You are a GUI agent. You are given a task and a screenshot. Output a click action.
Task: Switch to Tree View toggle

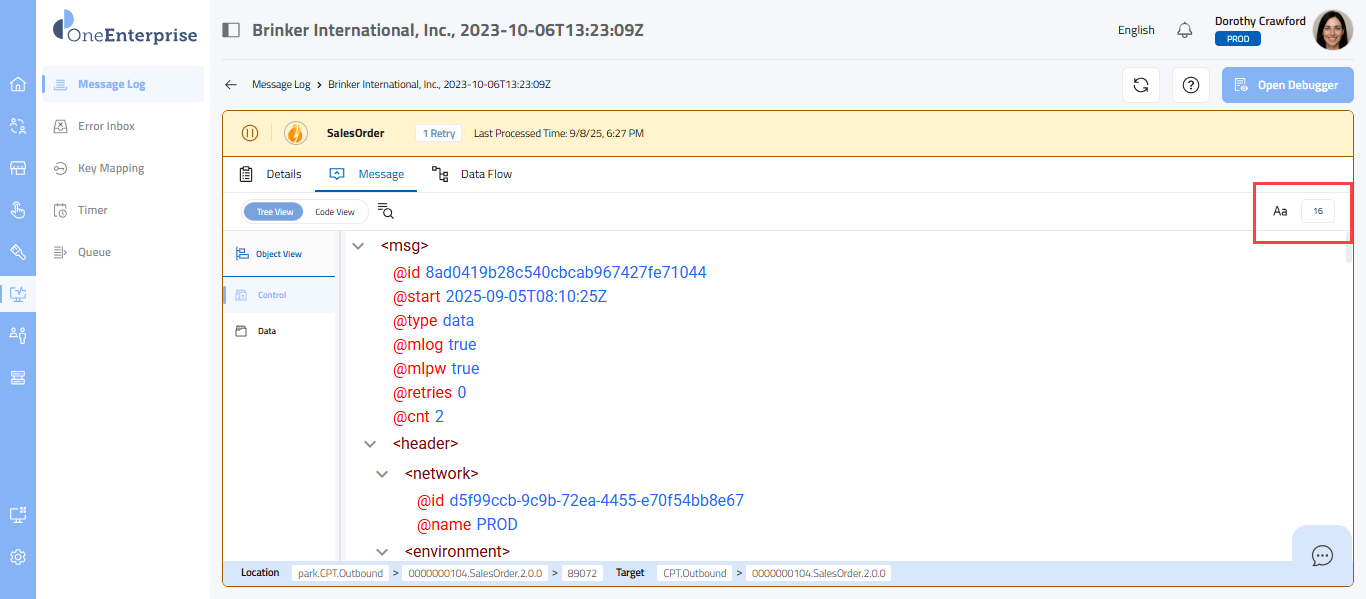275,212
